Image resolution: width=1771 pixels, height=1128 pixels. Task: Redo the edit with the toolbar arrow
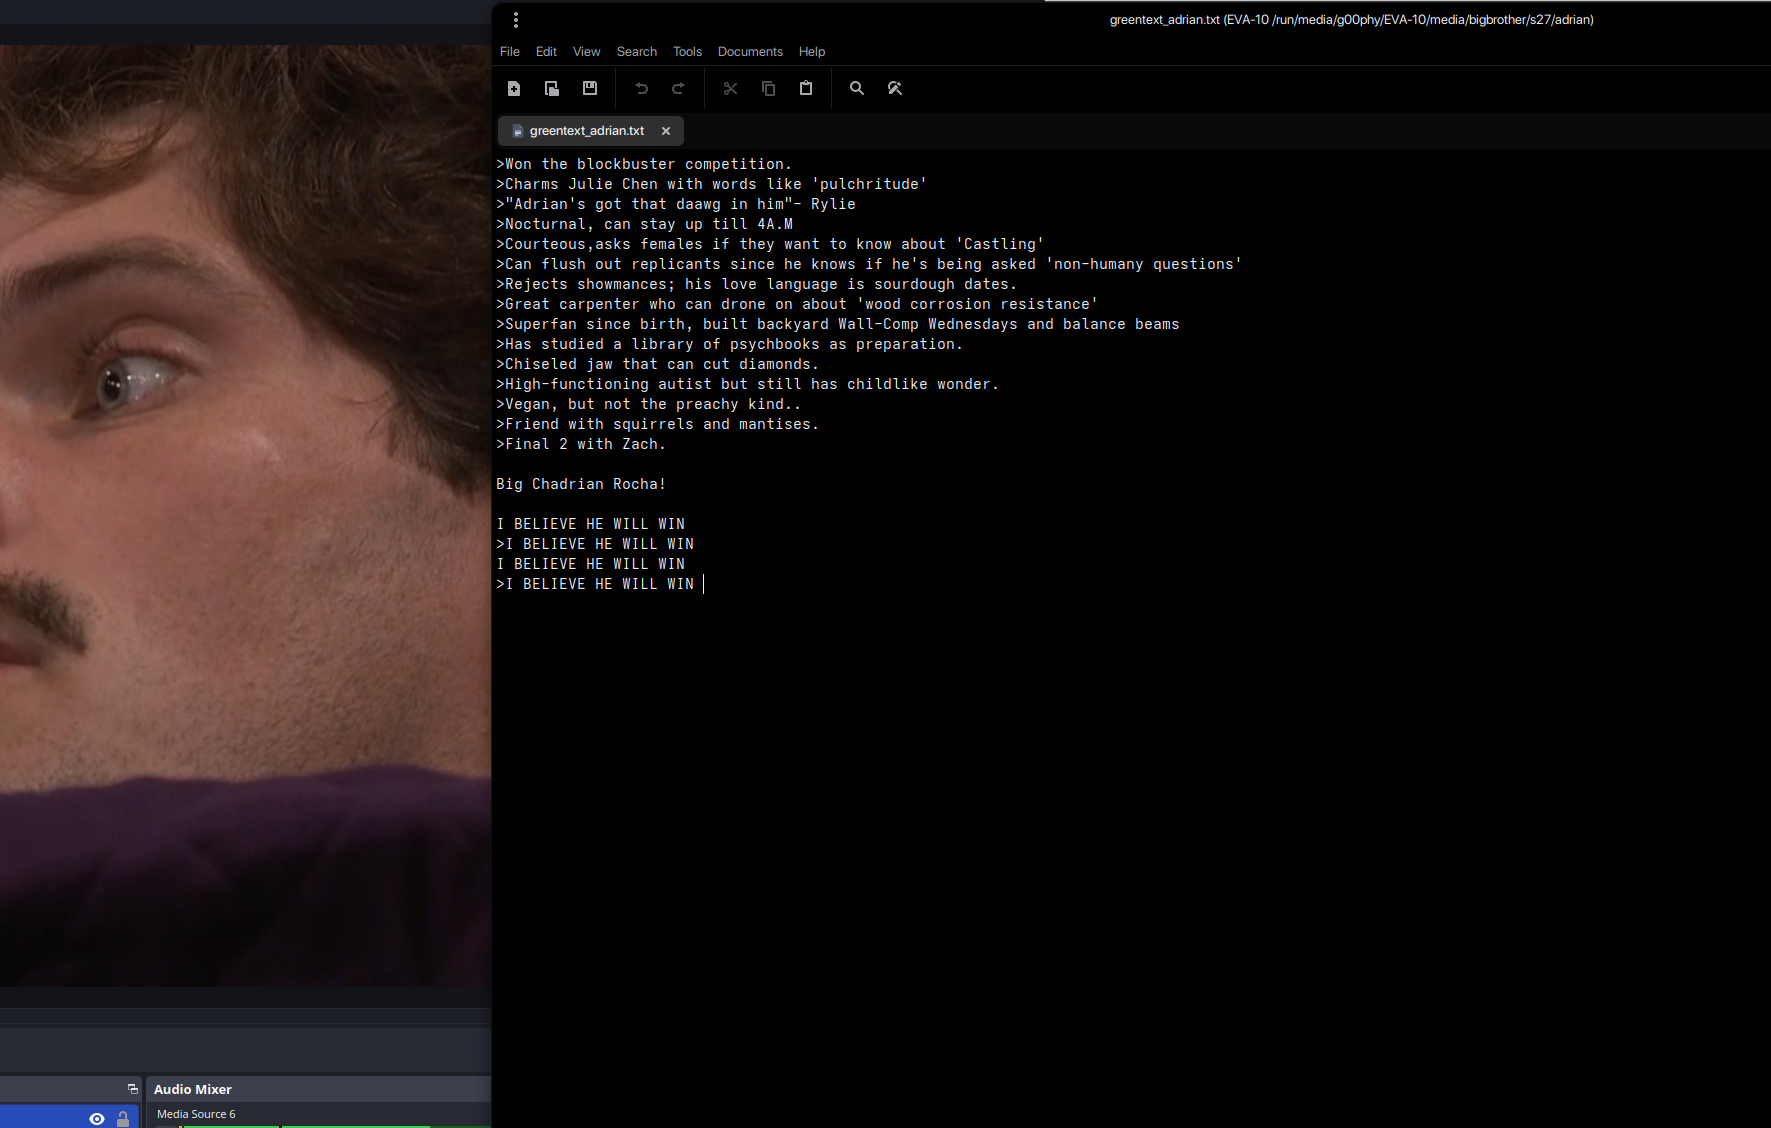pyautogui.click(x=678, y=88)
